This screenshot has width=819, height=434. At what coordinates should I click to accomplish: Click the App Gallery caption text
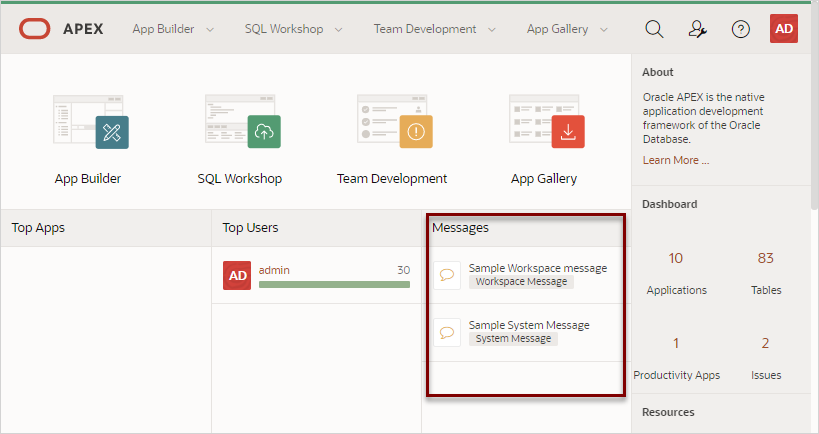544,179
